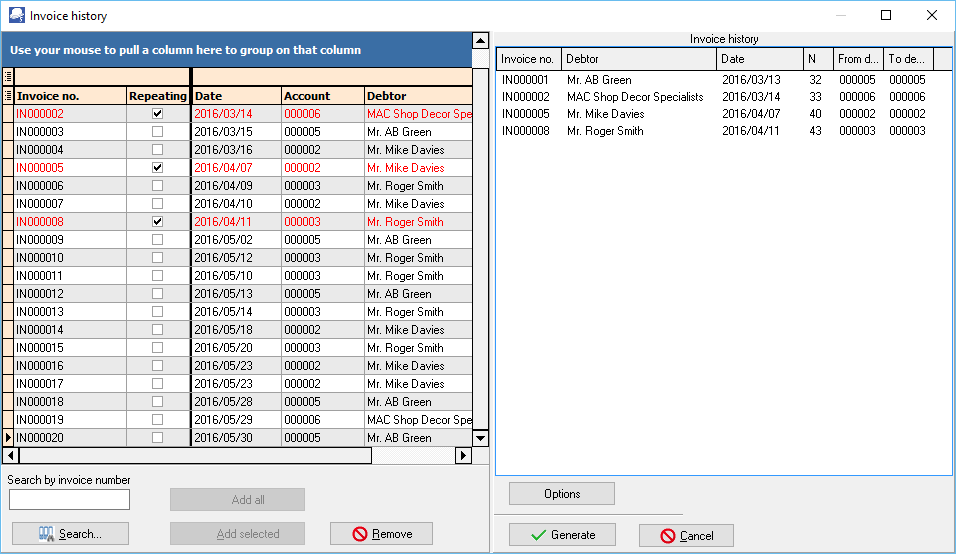Click the Search by invoice number field
This screenshot has width=956, height=554.
69,500
